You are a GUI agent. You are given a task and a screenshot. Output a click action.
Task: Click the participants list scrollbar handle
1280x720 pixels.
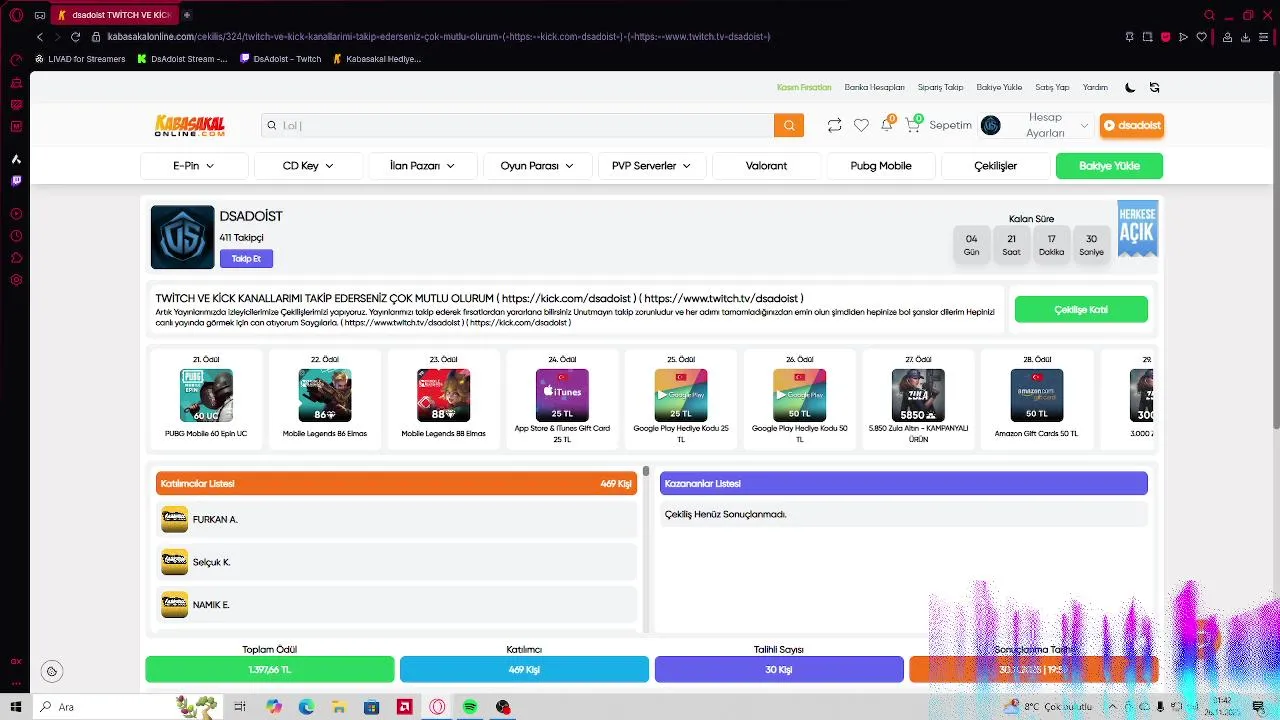[x=646, y=471]
